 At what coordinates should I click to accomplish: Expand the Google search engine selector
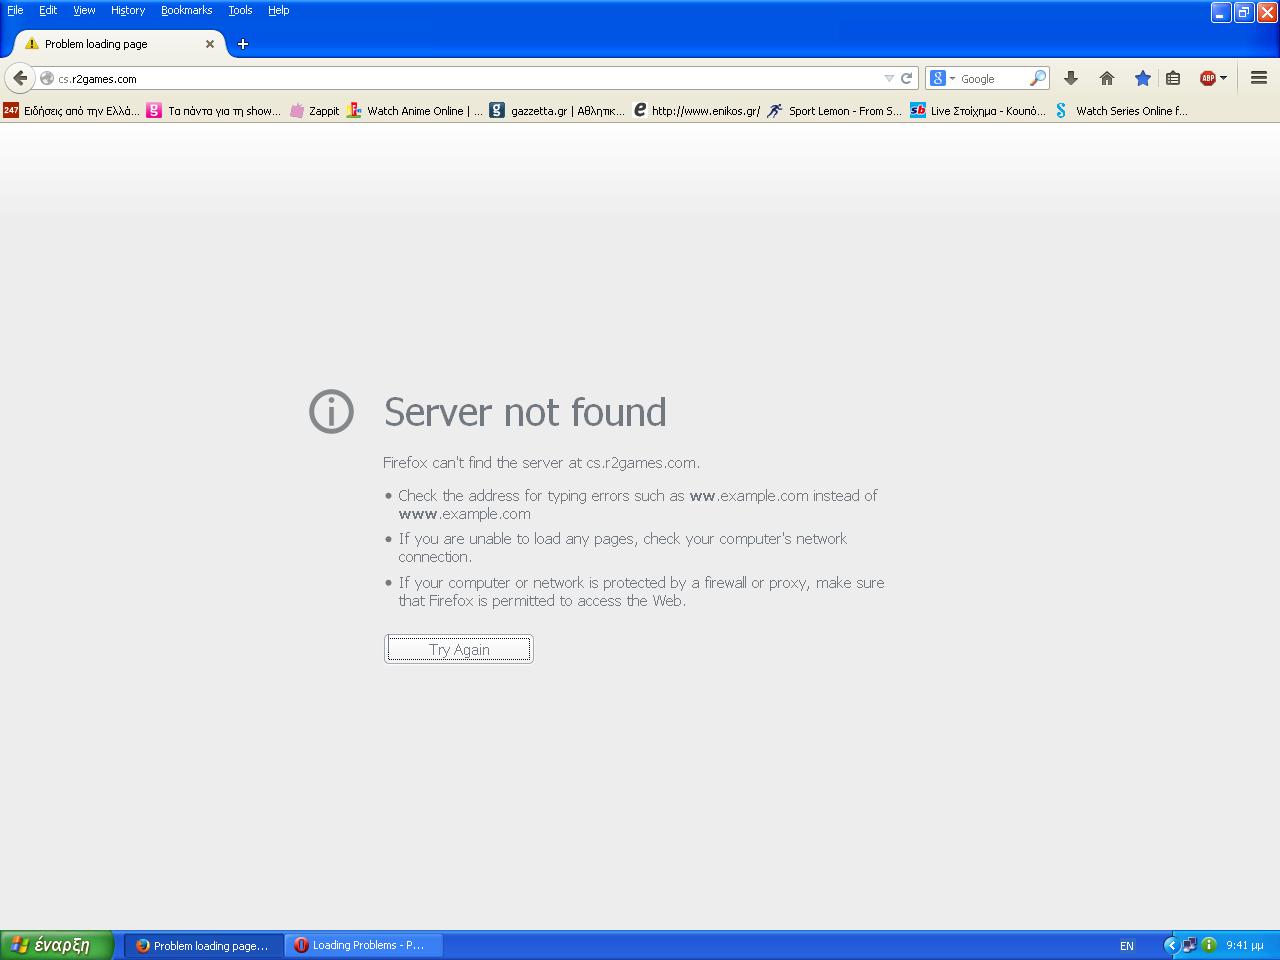(942, 78)
